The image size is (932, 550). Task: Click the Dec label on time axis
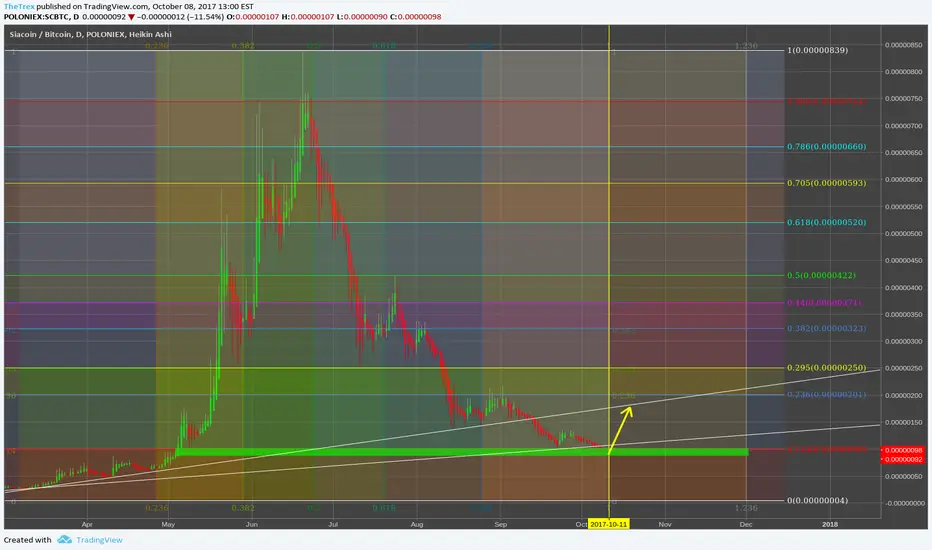click(x=746, y=524)
